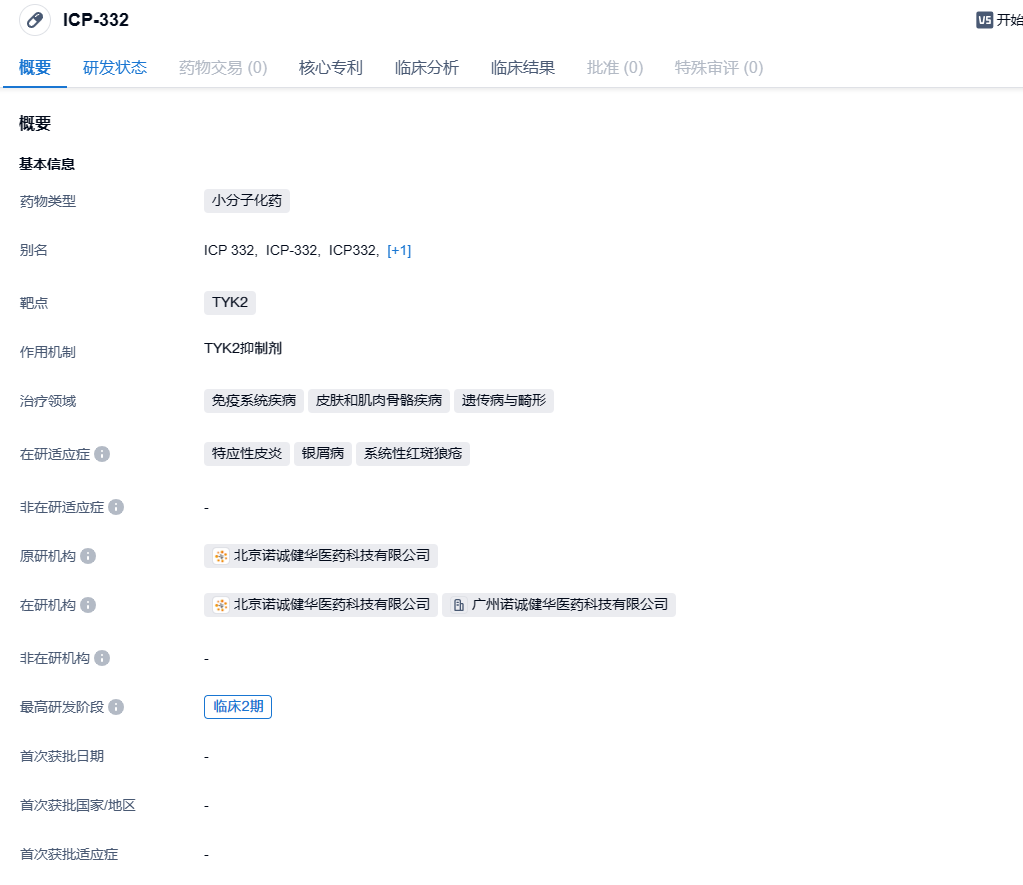Click the 临床2期 phase badge

238,707
